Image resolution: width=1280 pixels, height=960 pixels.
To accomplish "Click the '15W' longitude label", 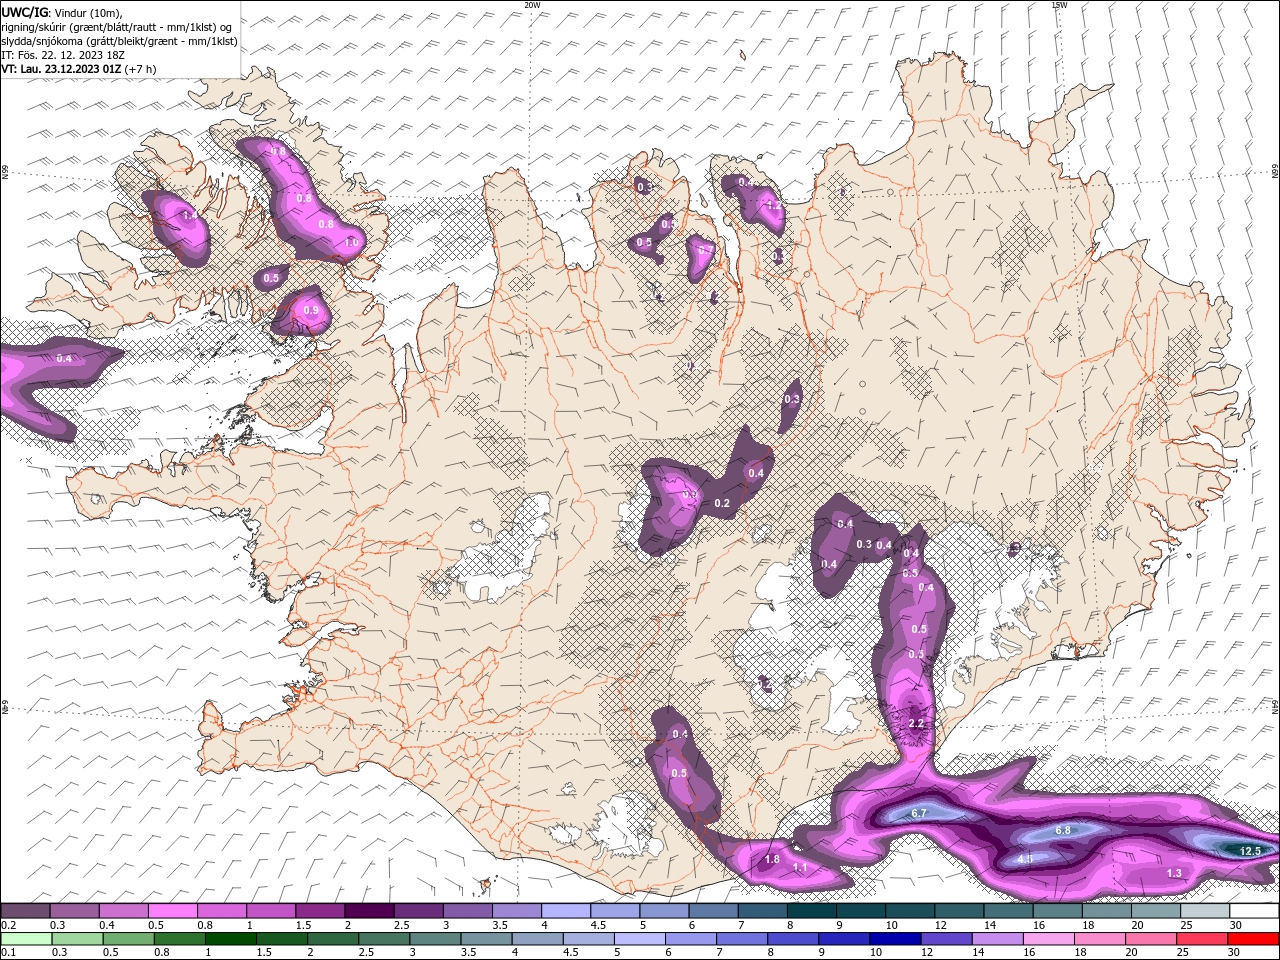I will pos(1059,5).
